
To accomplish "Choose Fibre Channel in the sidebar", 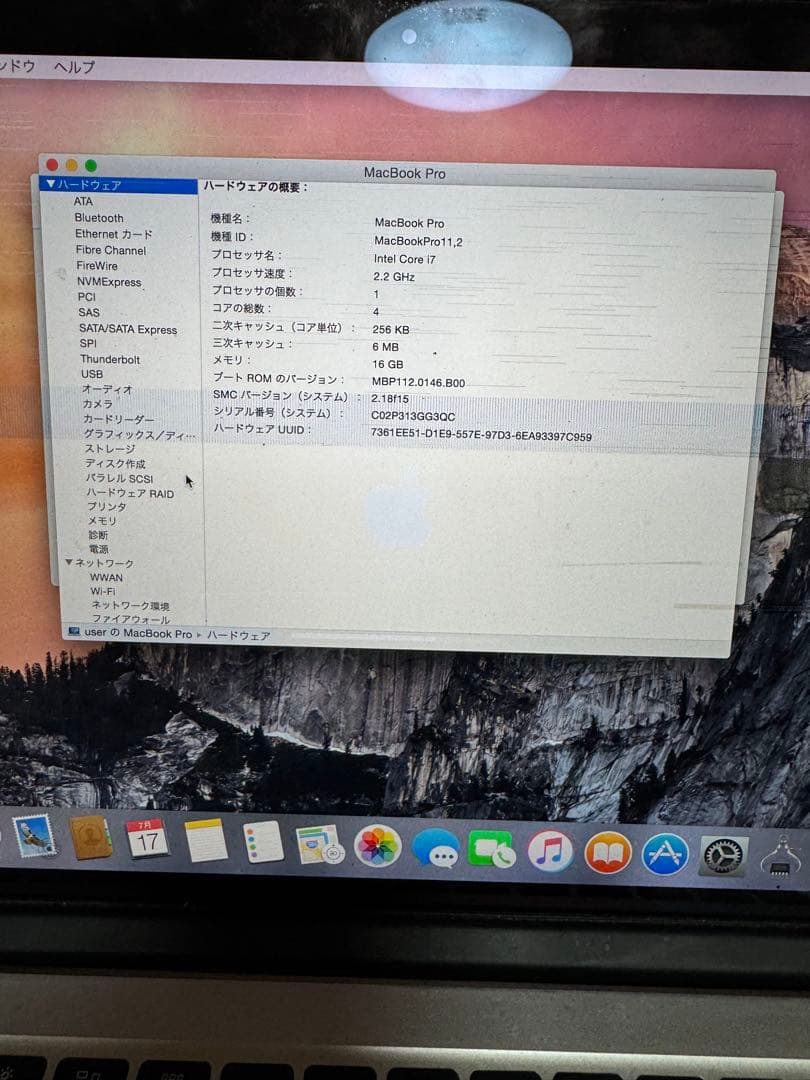I will (111, 250).
